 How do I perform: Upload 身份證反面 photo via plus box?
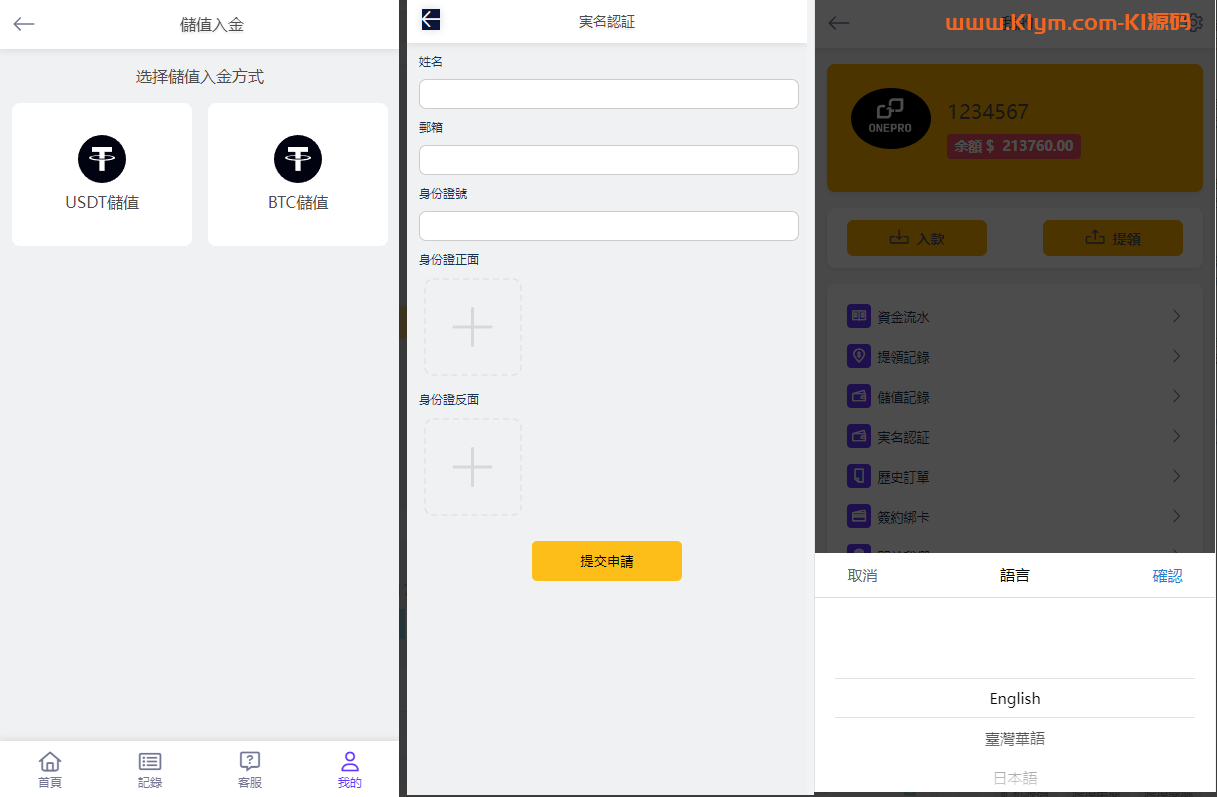click(x=473, y=467)
